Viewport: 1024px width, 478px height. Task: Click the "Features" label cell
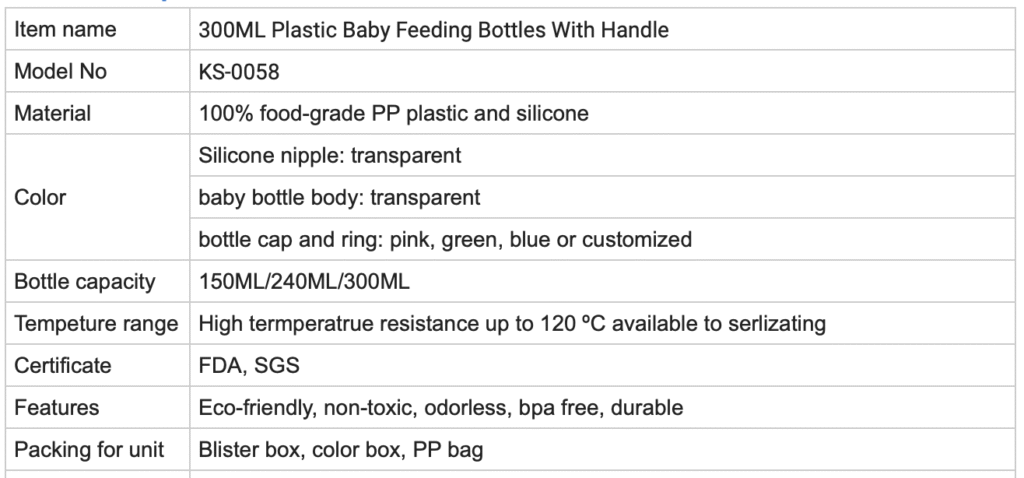point(57,408)
